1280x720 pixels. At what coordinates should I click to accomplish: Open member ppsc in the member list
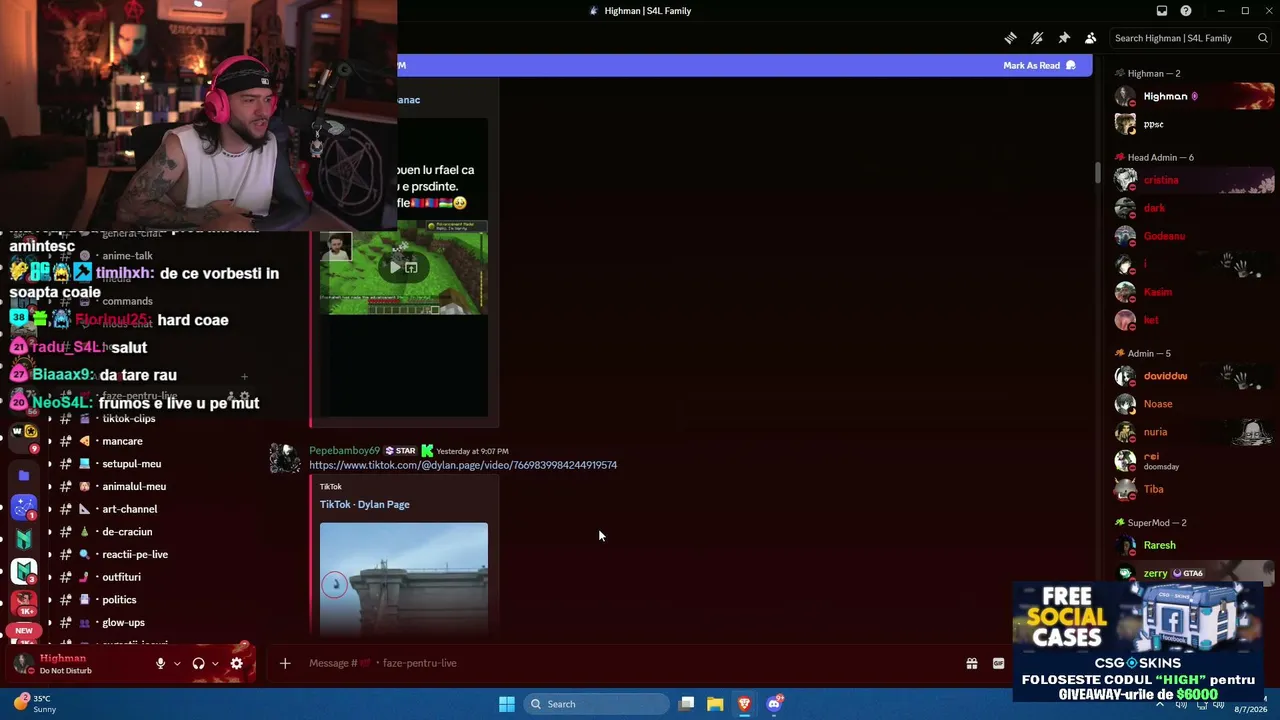(x=1194, y=124)
